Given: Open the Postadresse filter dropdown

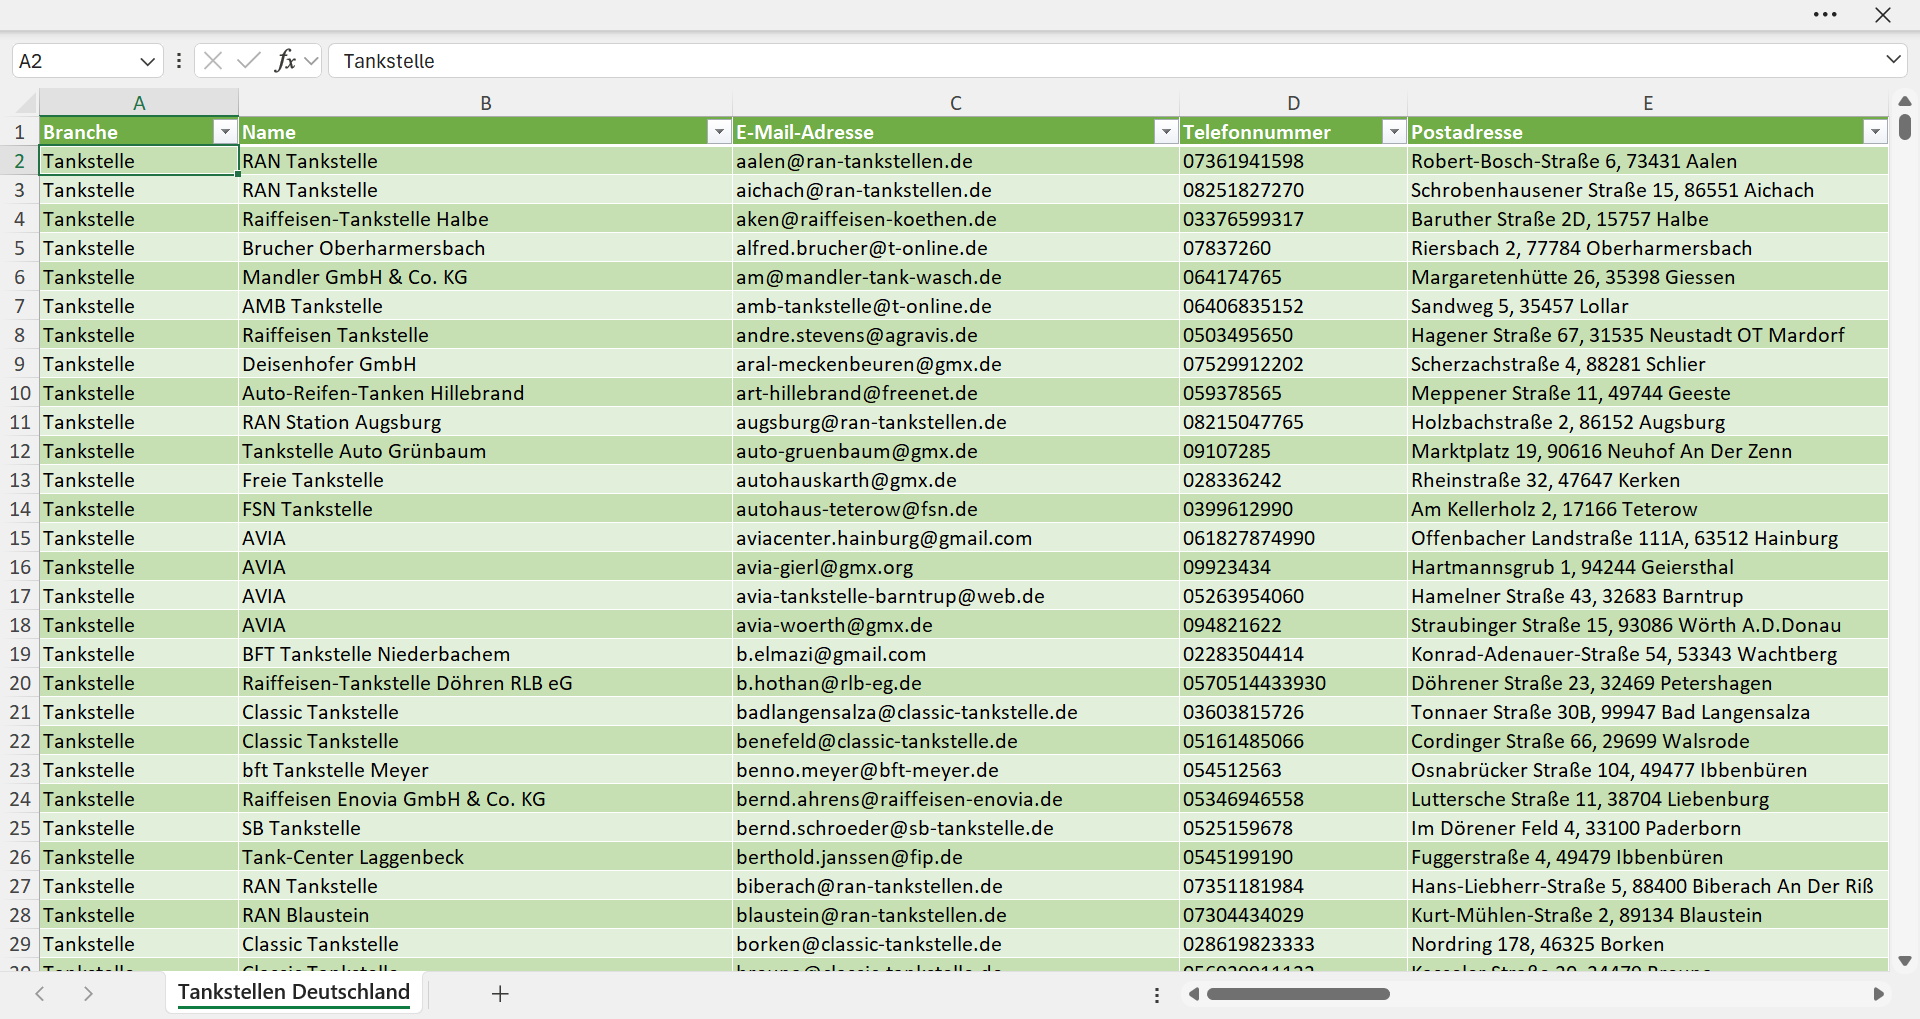Looking at the screenshot, I should click(x=1875, y=132).
